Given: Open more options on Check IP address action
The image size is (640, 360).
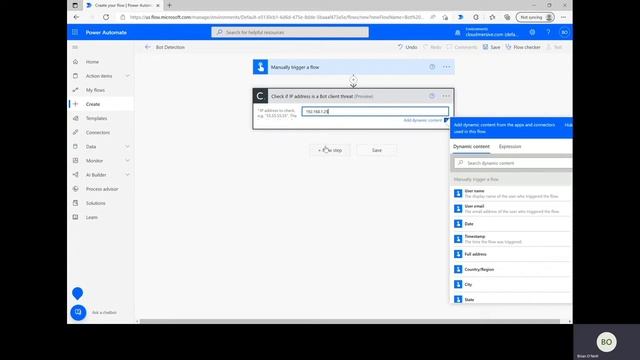Looking at the screenshot, I should [446, 96].
